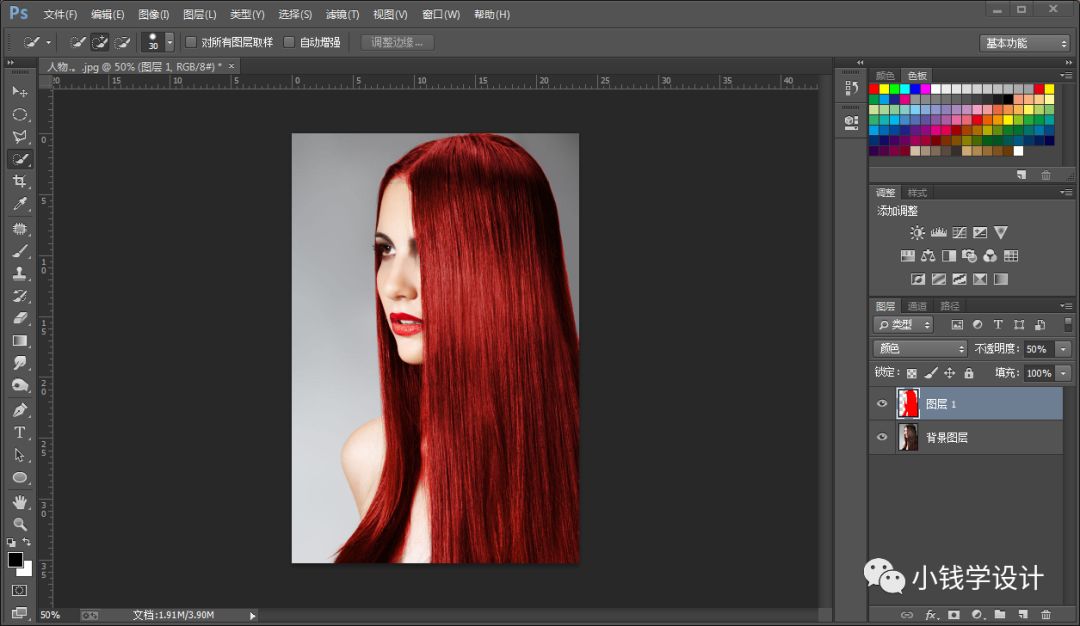Open the 颜色 blend mode dropdown
Image resolution: width=1080 pixels, height=626 pixels.
tap(920, 348)
